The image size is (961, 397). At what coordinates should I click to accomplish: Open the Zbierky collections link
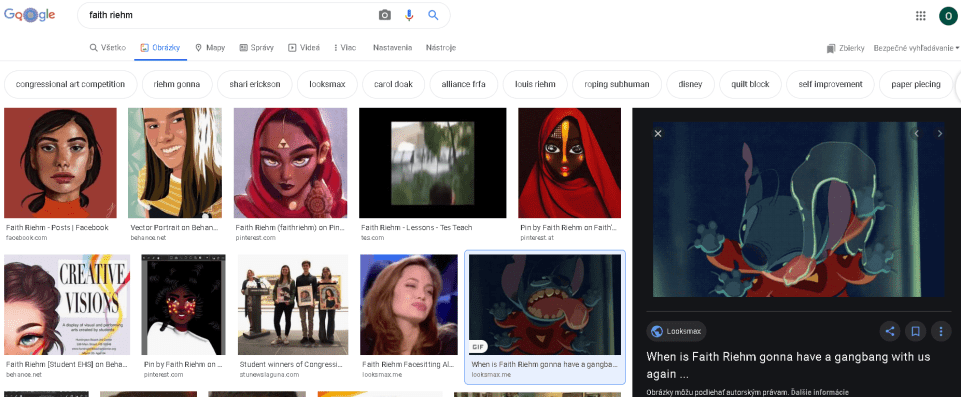[x=845, y=48]
